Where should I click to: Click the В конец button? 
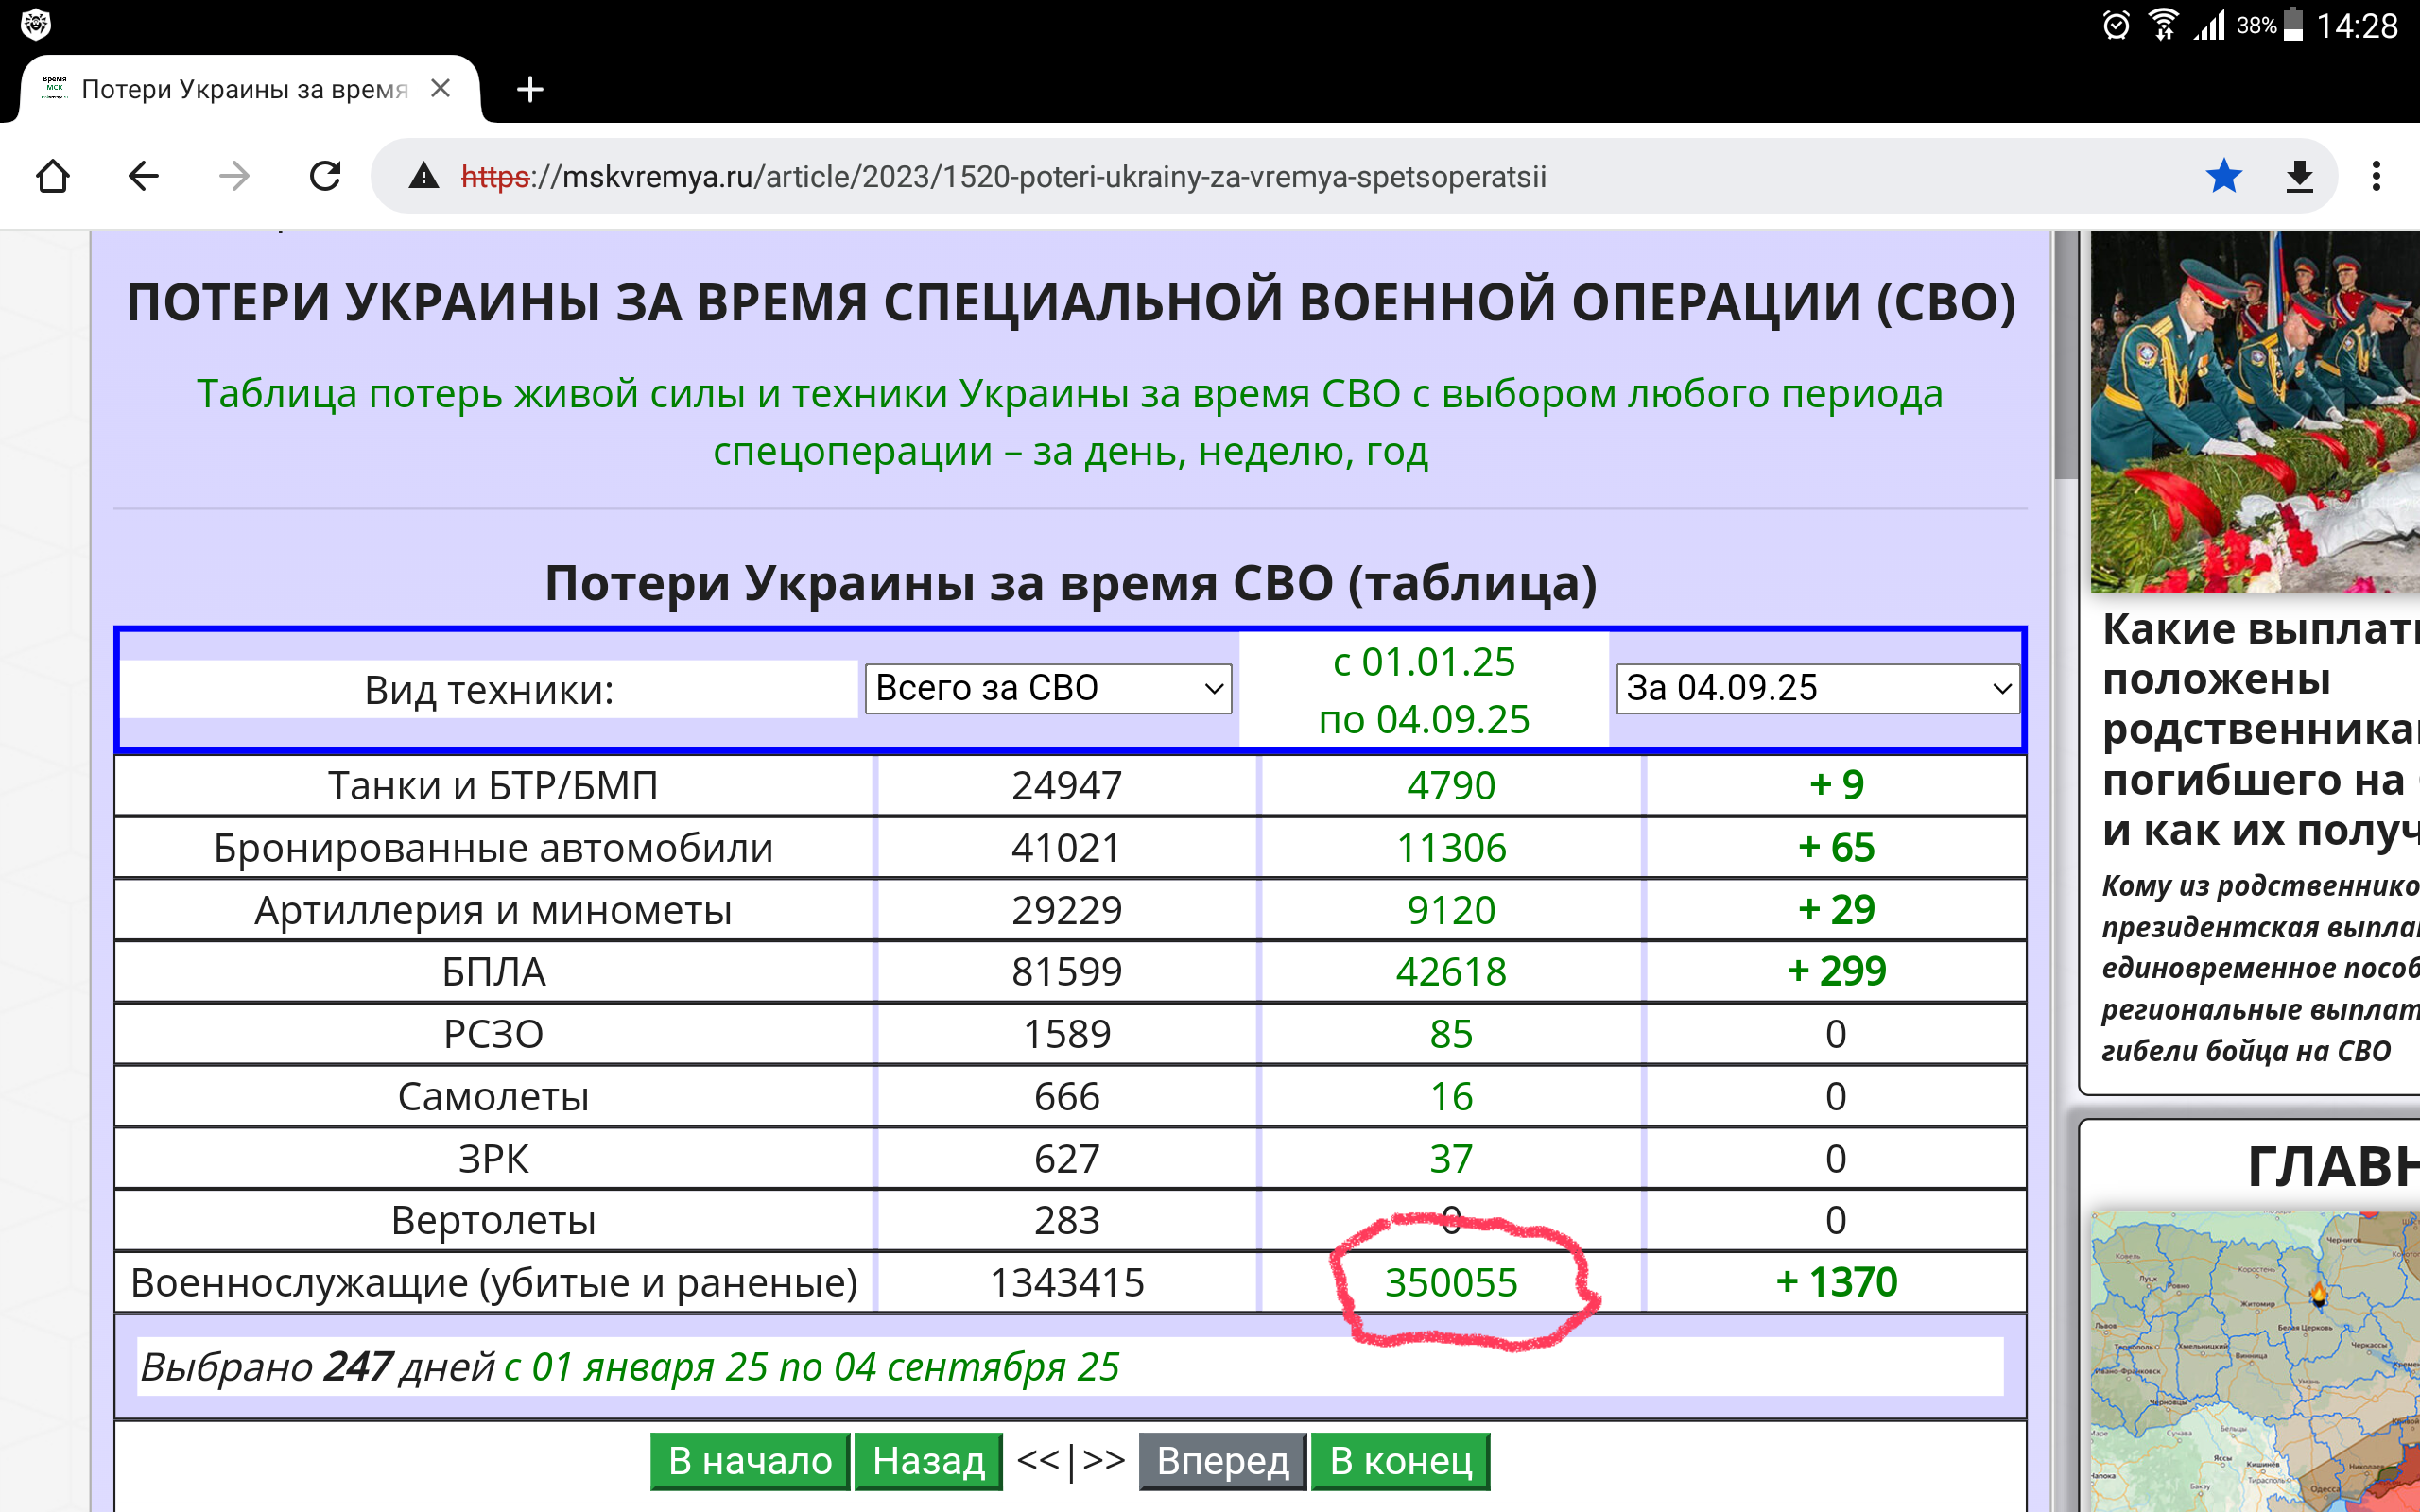pyautogui.click(x=1400, y=1461)
